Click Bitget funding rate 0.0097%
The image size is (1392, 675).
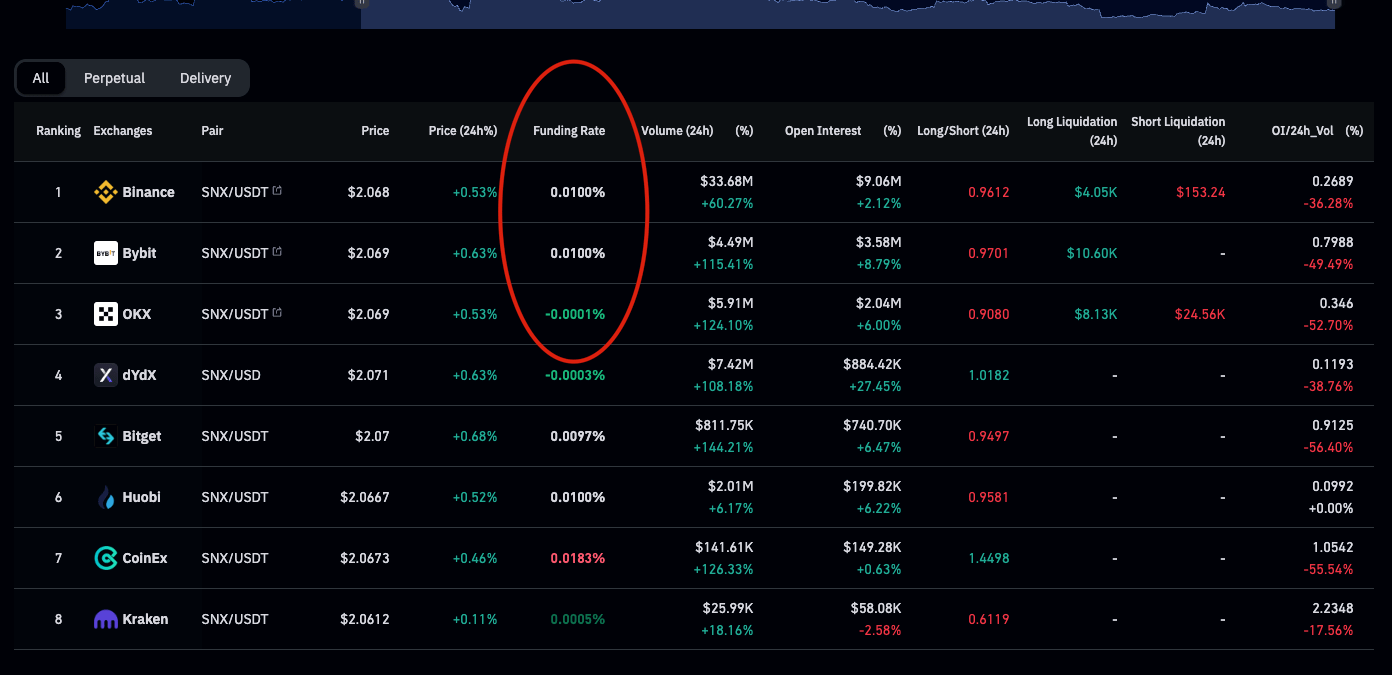578,436
